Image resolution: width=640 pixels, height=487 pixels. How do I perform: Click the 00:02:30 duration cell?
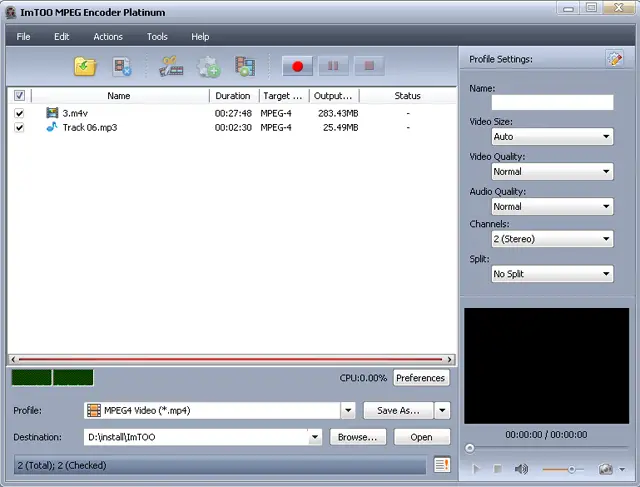click(x=233, y=127)
